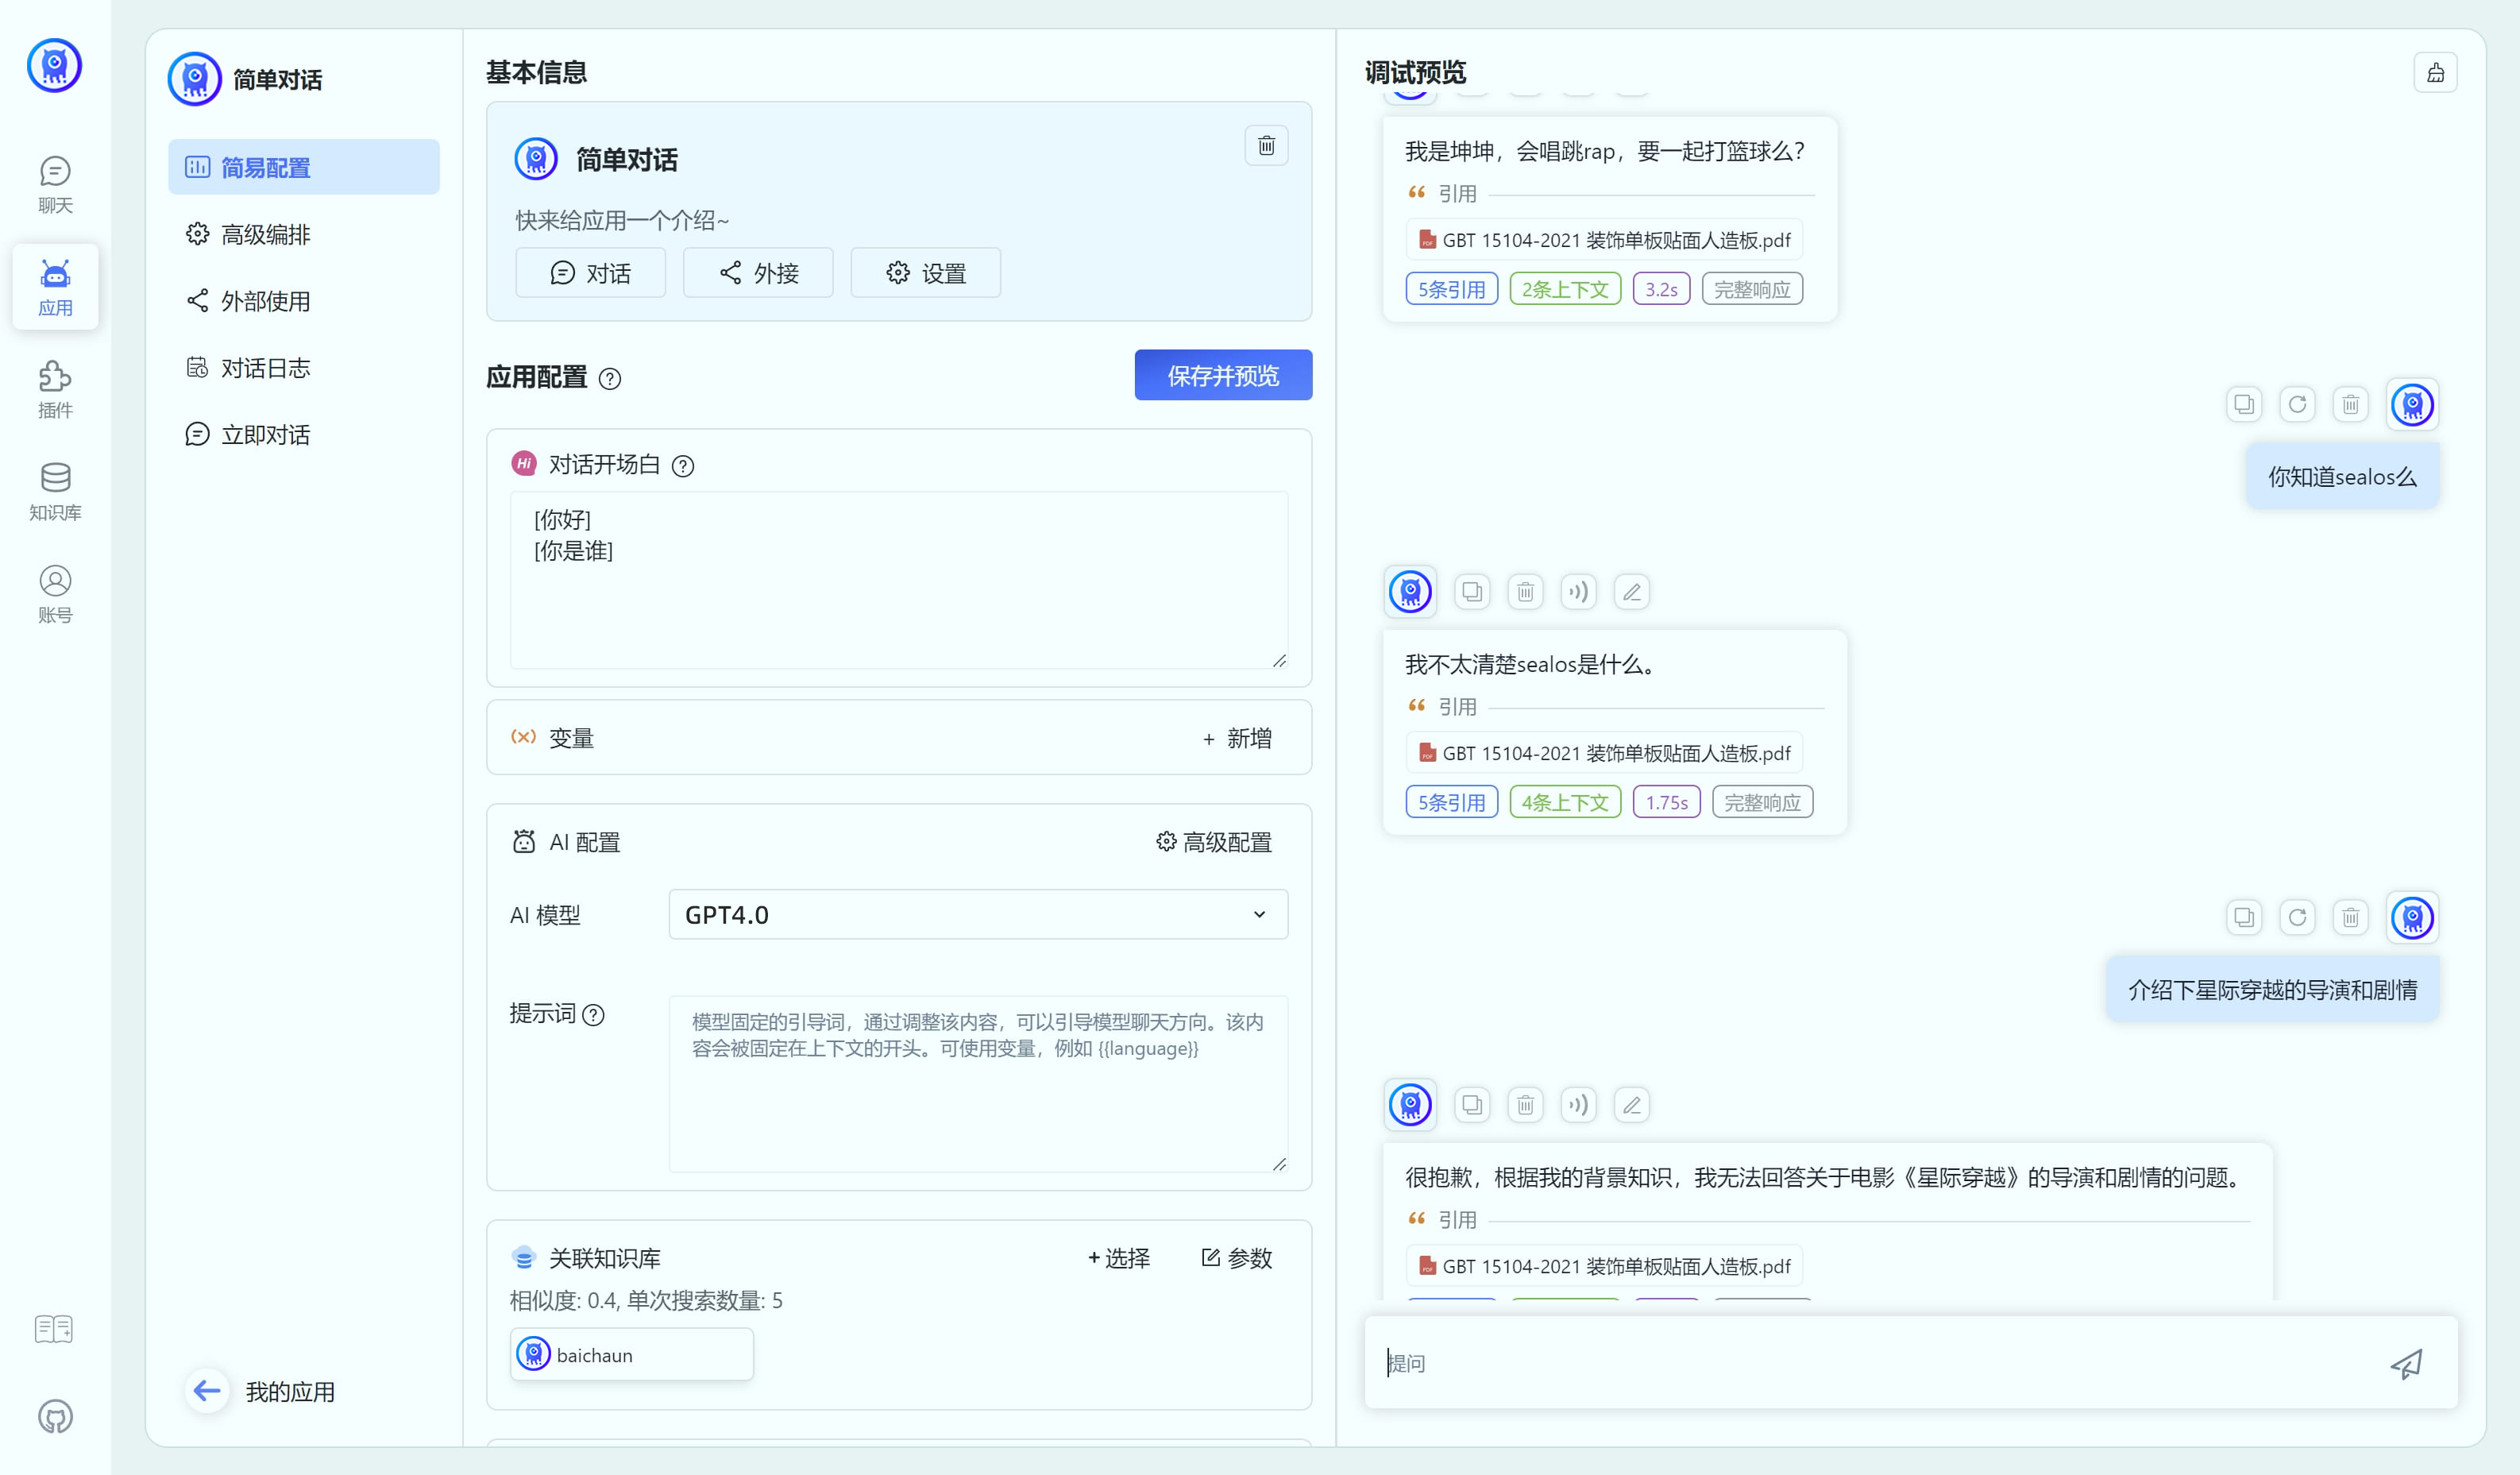Open the 设置 settings button
The width and height of the screenshot is (2520, 1475).
tap(925, 273)
